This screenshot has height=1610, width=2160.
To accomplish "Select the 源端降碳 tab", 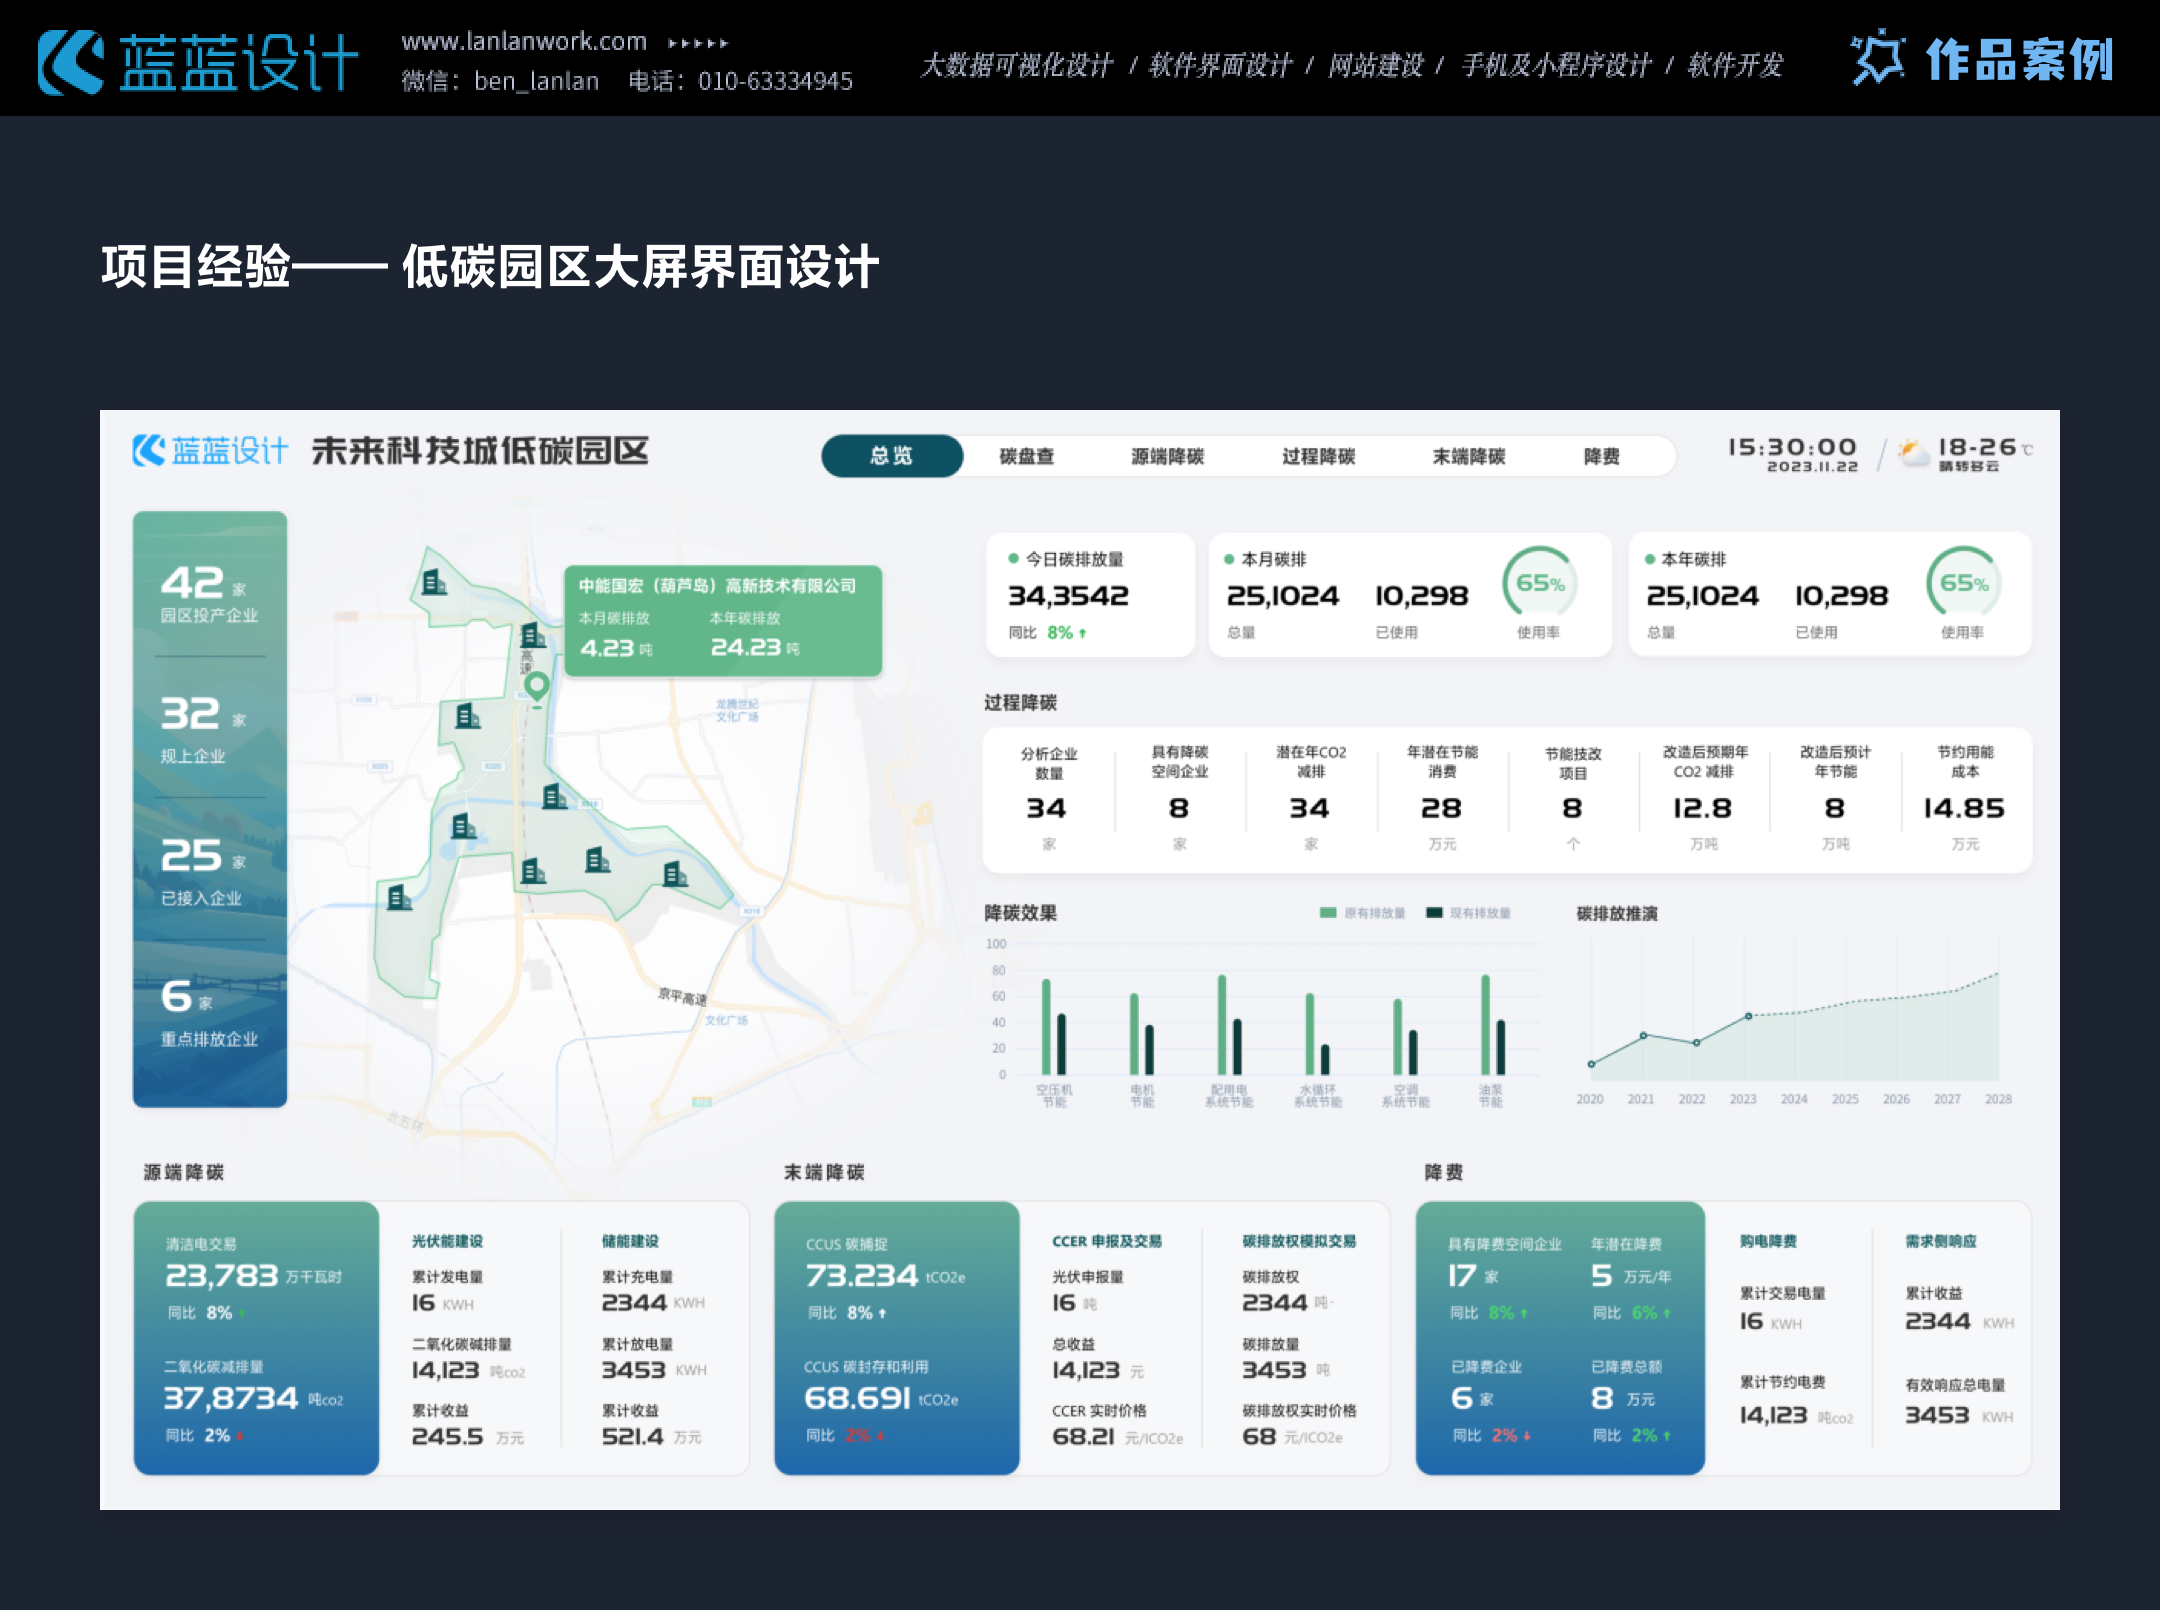I will pyautogui.click(x=1167, y=456).
